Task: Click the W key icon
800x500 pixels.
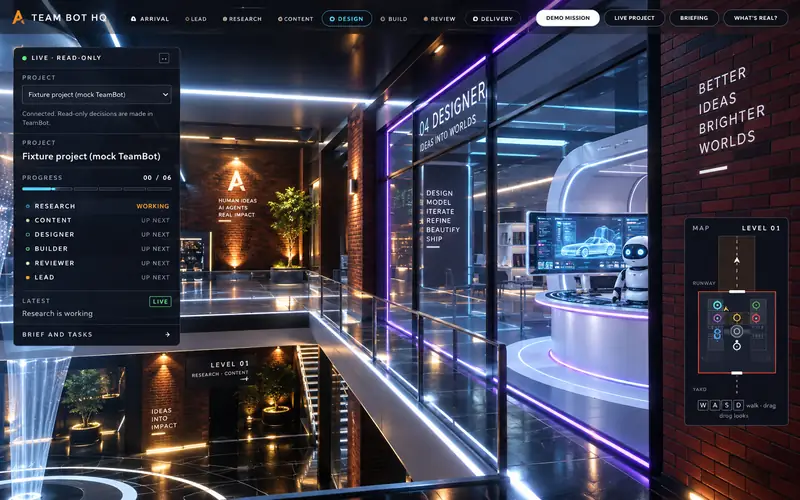Action: (703, 405)
